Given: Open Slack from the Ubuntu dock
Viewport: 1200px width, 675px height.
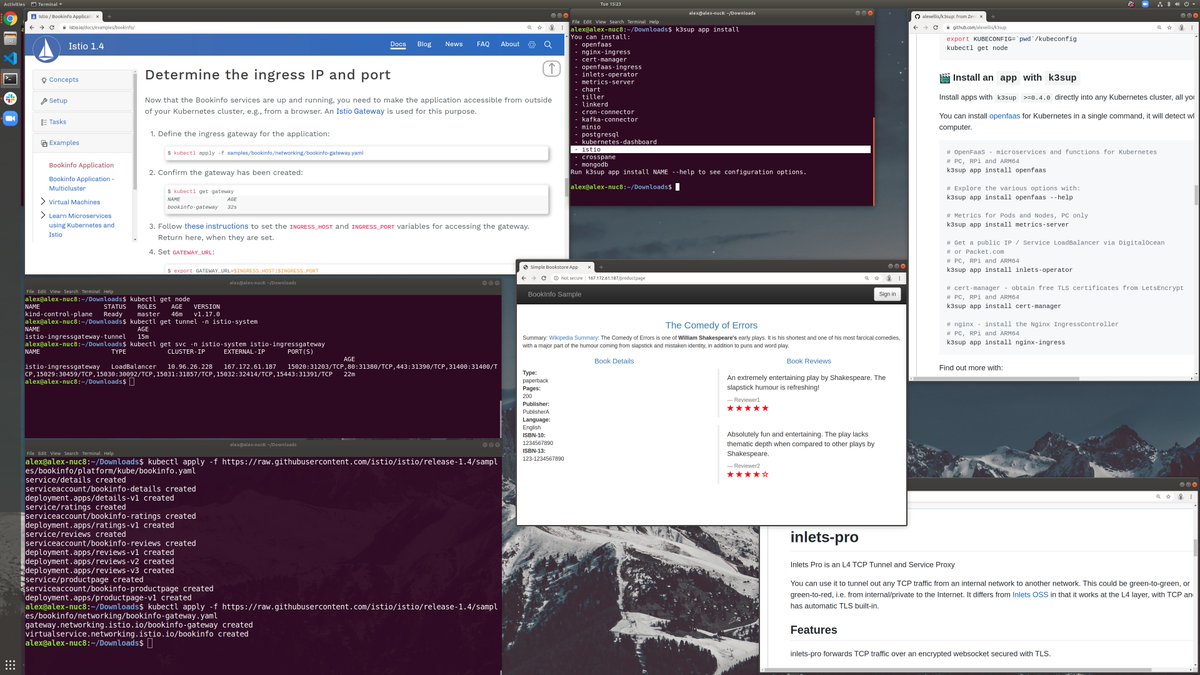Looking at the screenshot, I should point(10,98).
